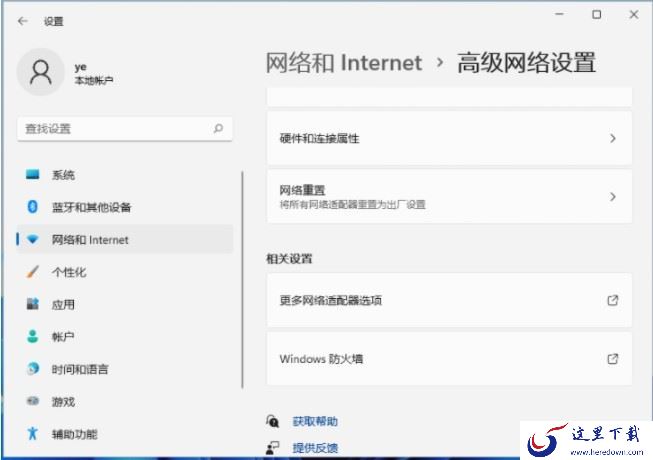653x460 pixels.
Task: Click the 相关设置 section heading
Action: [289, 259]
